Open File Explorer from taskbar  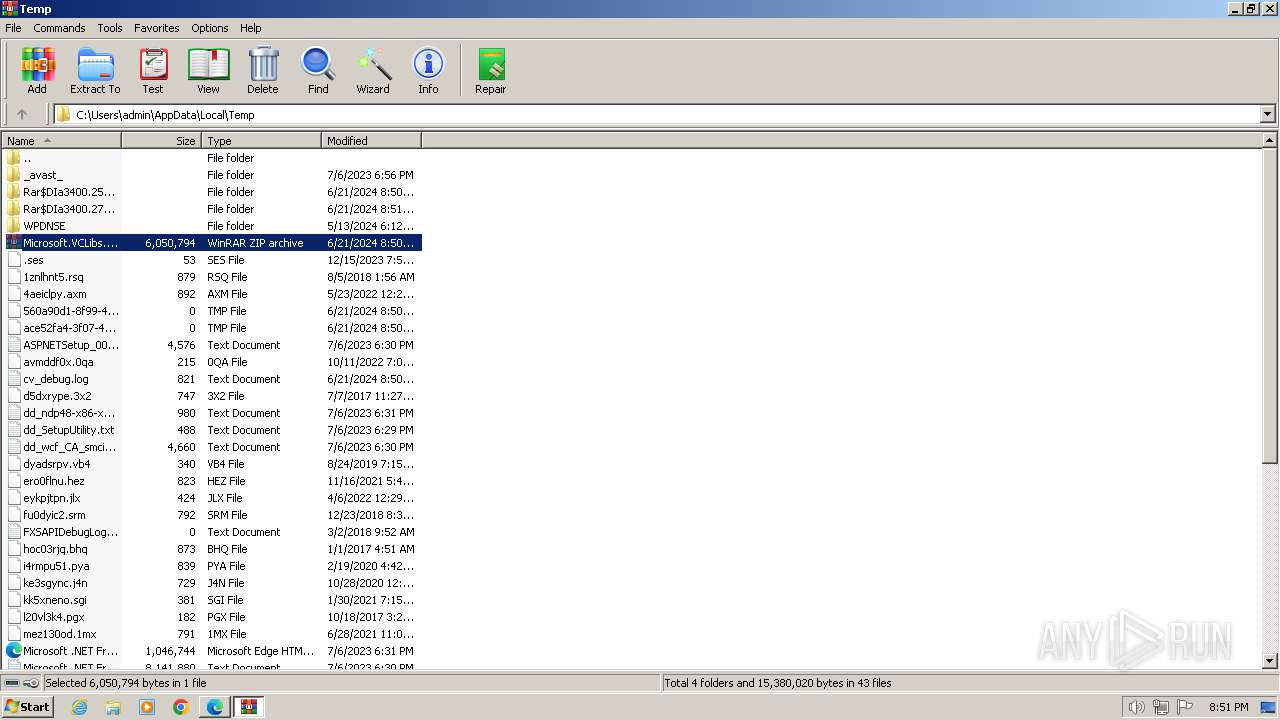pos(113,707)
